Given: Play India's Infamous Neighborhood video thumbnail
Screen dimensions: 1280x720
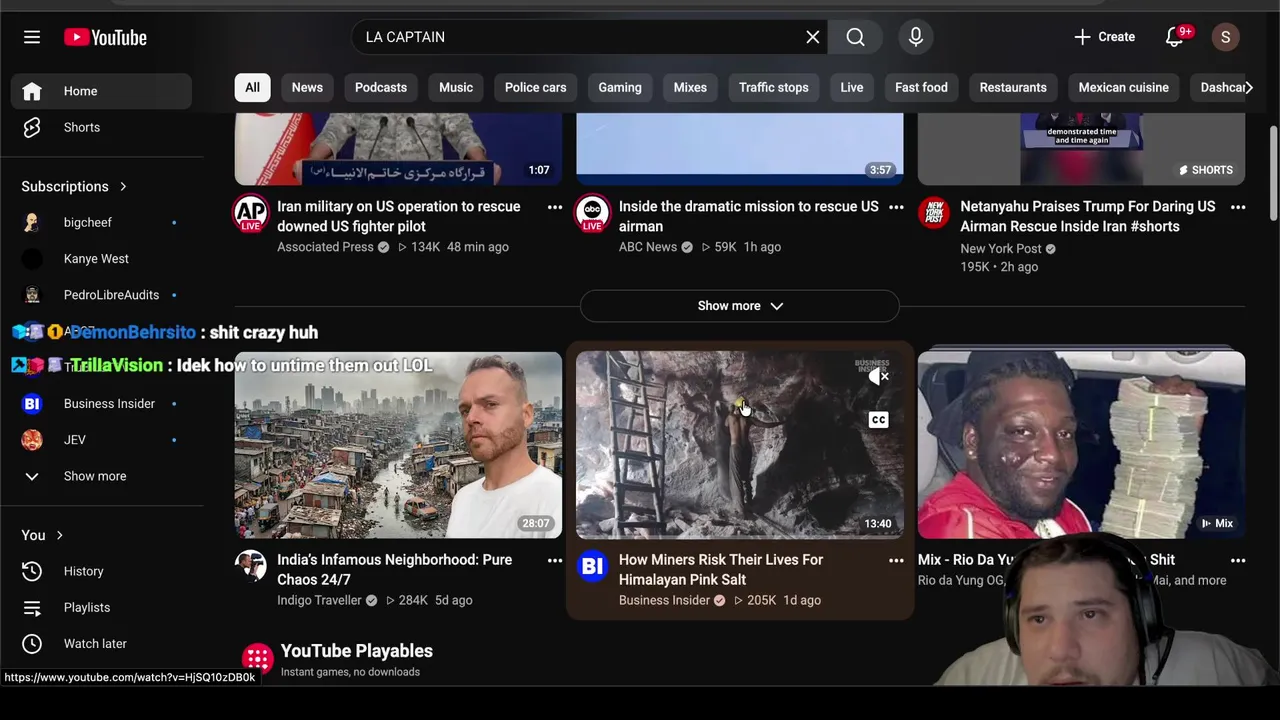Looking at the screenshot, I should click(398, 445).
